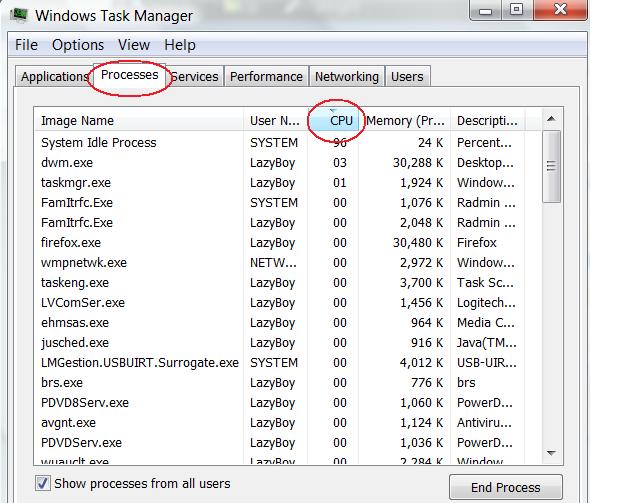Switch to the Applications tab
Image resolution: width=640 pixels, height=503 pixels.
54,77
